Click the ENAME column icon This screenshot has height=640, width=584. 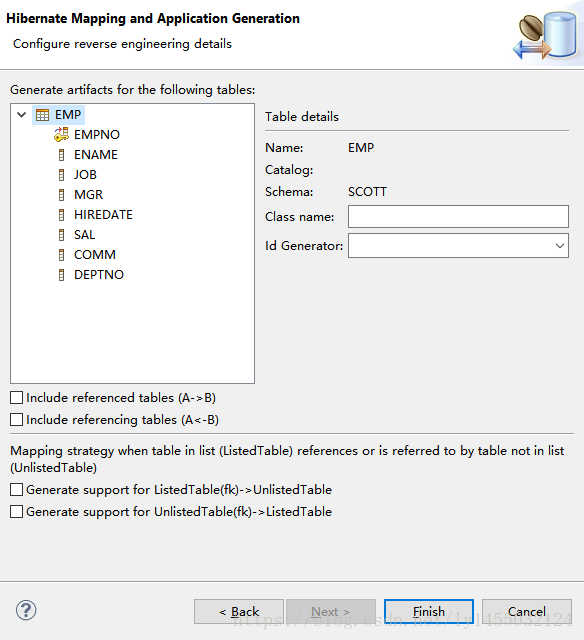coord(62,155)
